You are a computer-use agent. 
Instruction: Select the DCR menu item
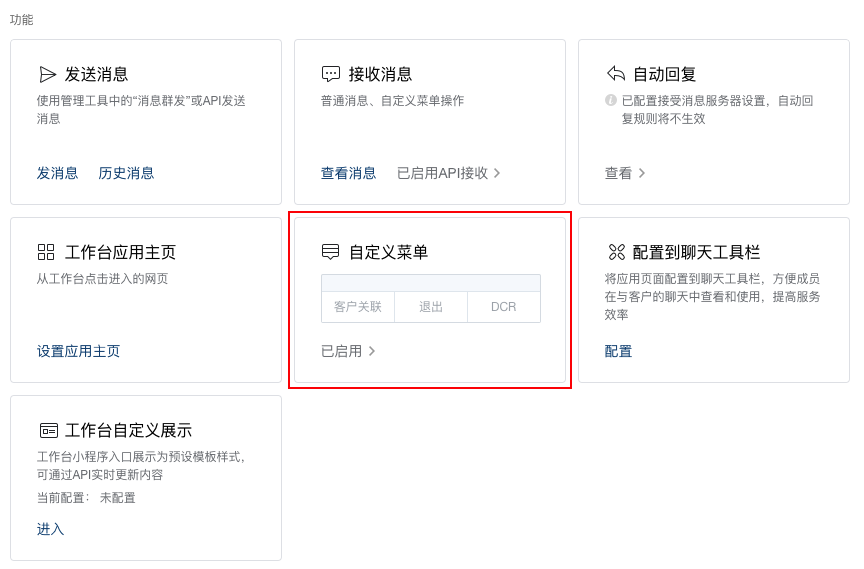pyautogui.click(x=504, y=307)
